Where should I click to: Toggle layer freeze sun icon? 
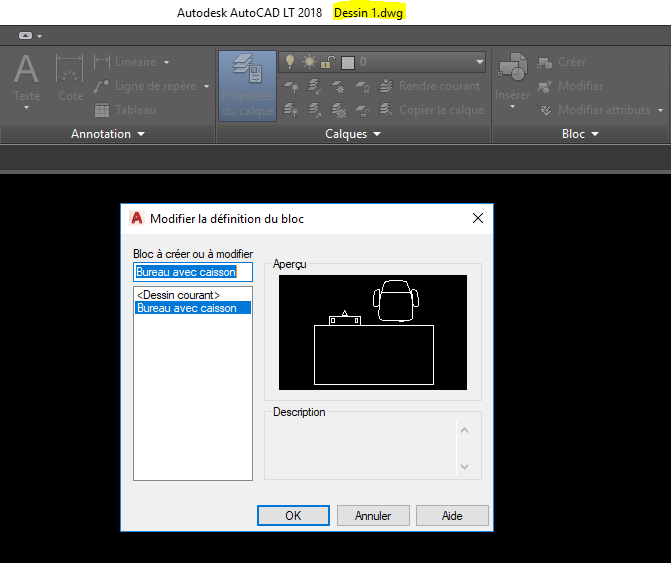[x=309, y=62]
